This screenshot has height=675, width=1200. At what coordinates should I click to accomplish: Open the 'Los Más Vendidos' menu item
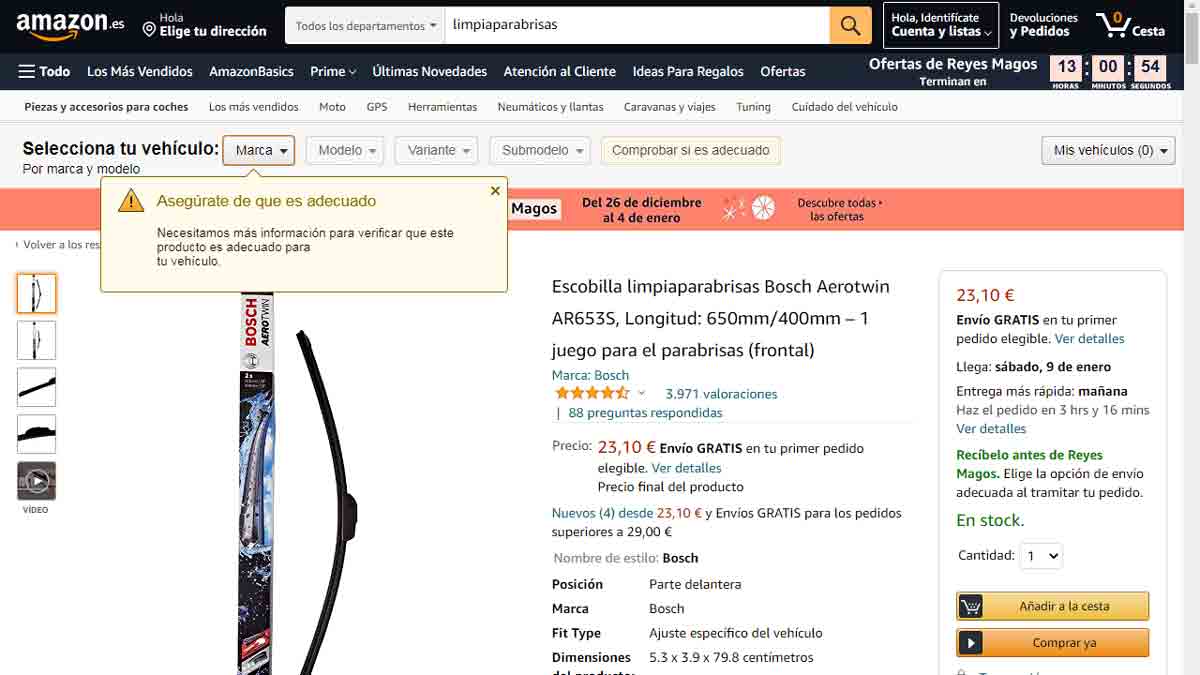[x=140, y=71]
